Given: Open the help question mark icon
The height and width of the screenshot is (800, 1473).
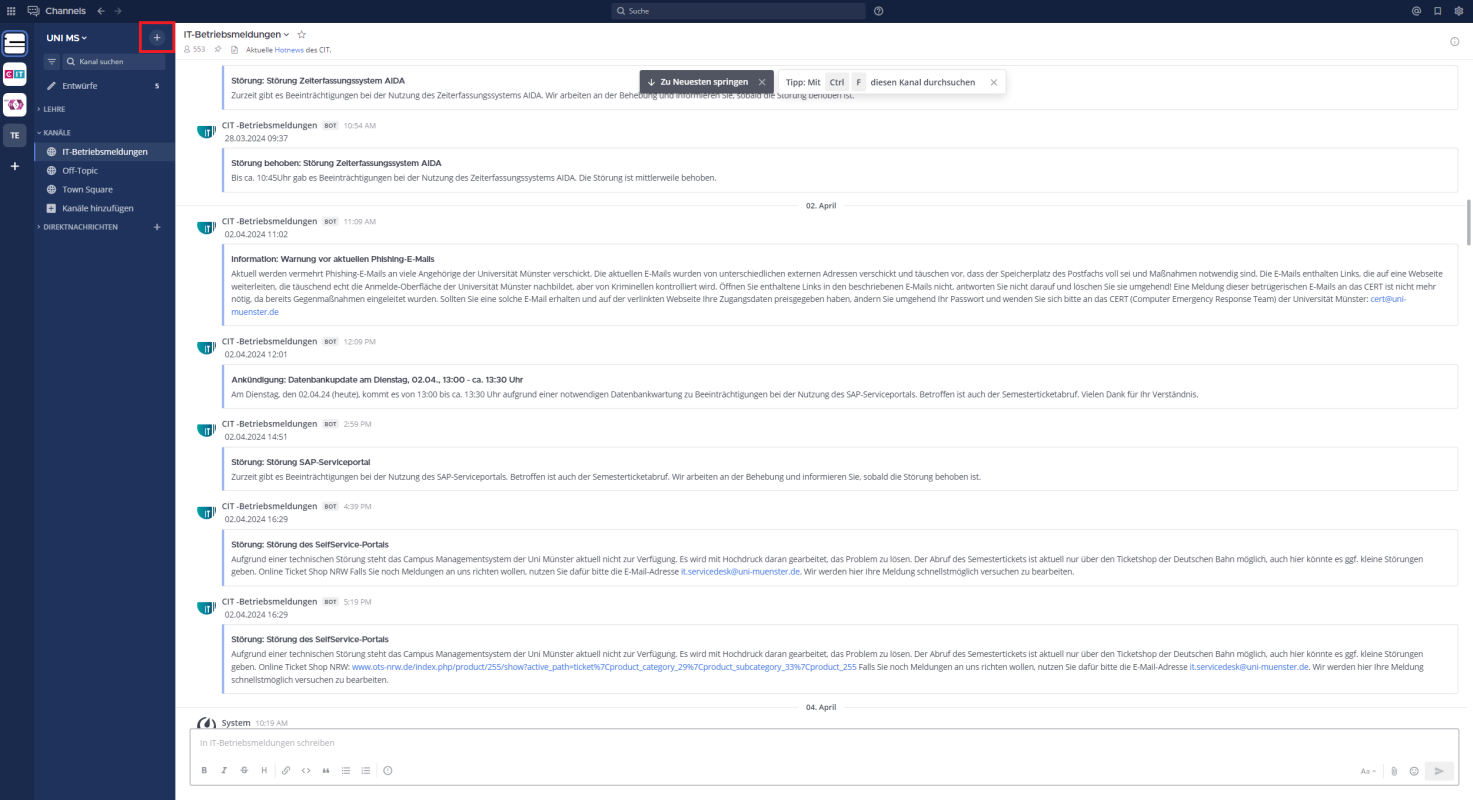Looking at the screenshot, I should point(878,11).
